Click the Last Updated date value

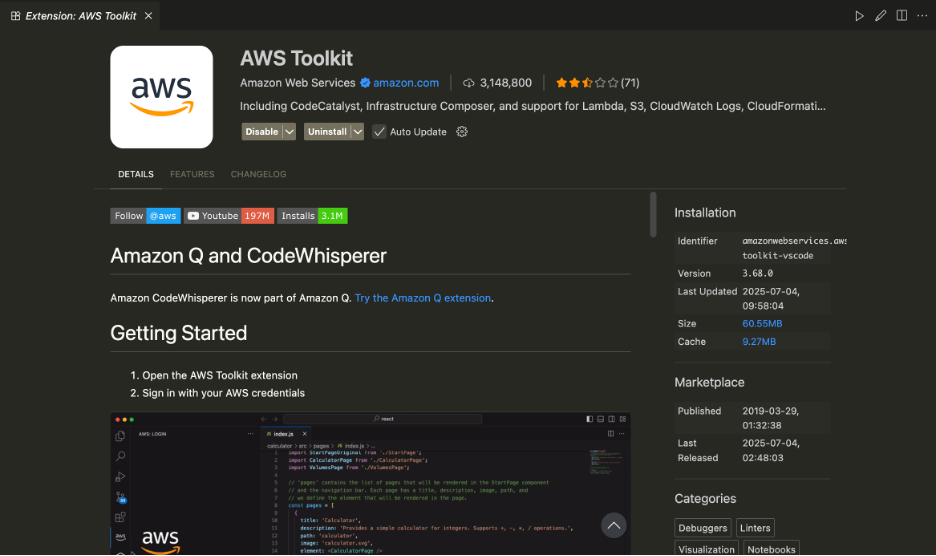tap(771, 299)
